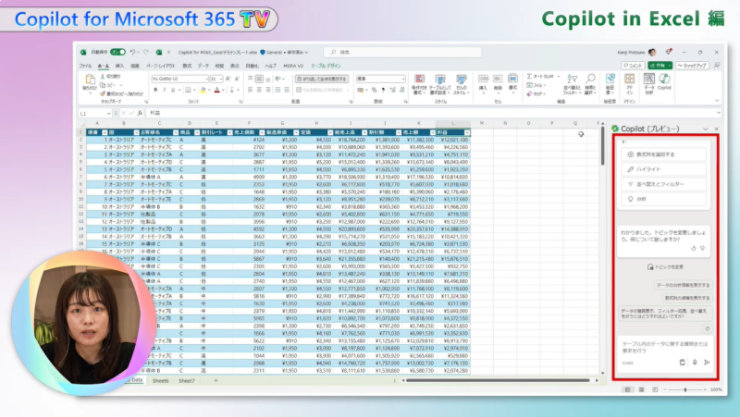
Task: Open the Cell Styles (セルのスタイル) gallery
Action: (x=461, y=84)
